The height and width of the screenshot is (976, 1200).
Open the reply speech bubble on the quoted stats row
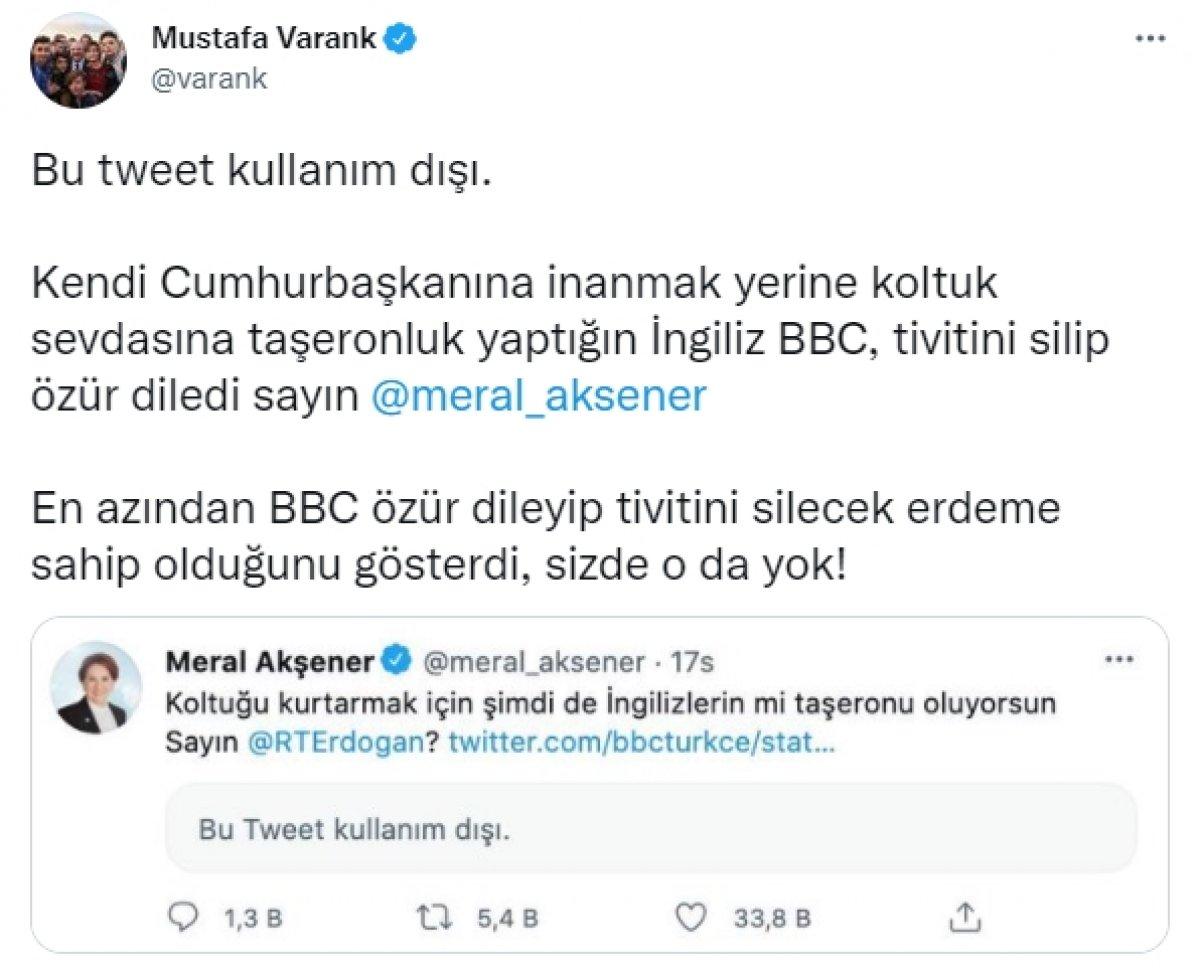[183, 912]
